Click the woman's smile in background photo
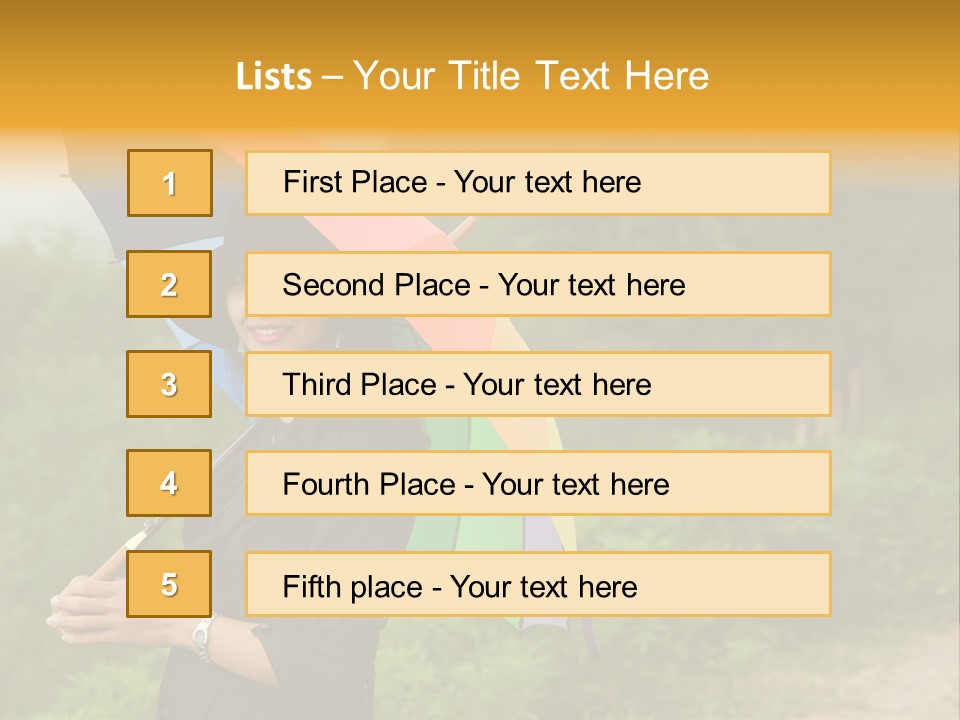 [x=266, y=331]
